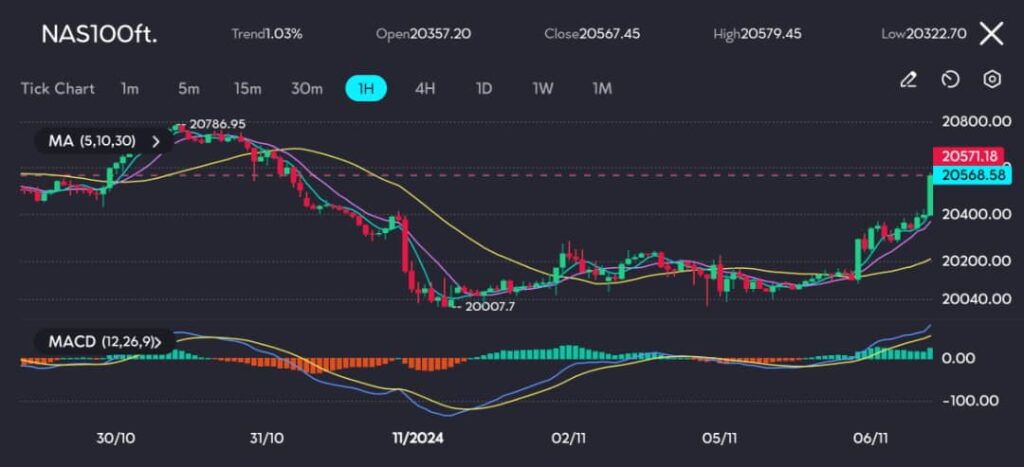The width and height of the screenshot is (1024, 467).
Task: Switch to Tick Chart view
Action: click(x=58, y=88)
